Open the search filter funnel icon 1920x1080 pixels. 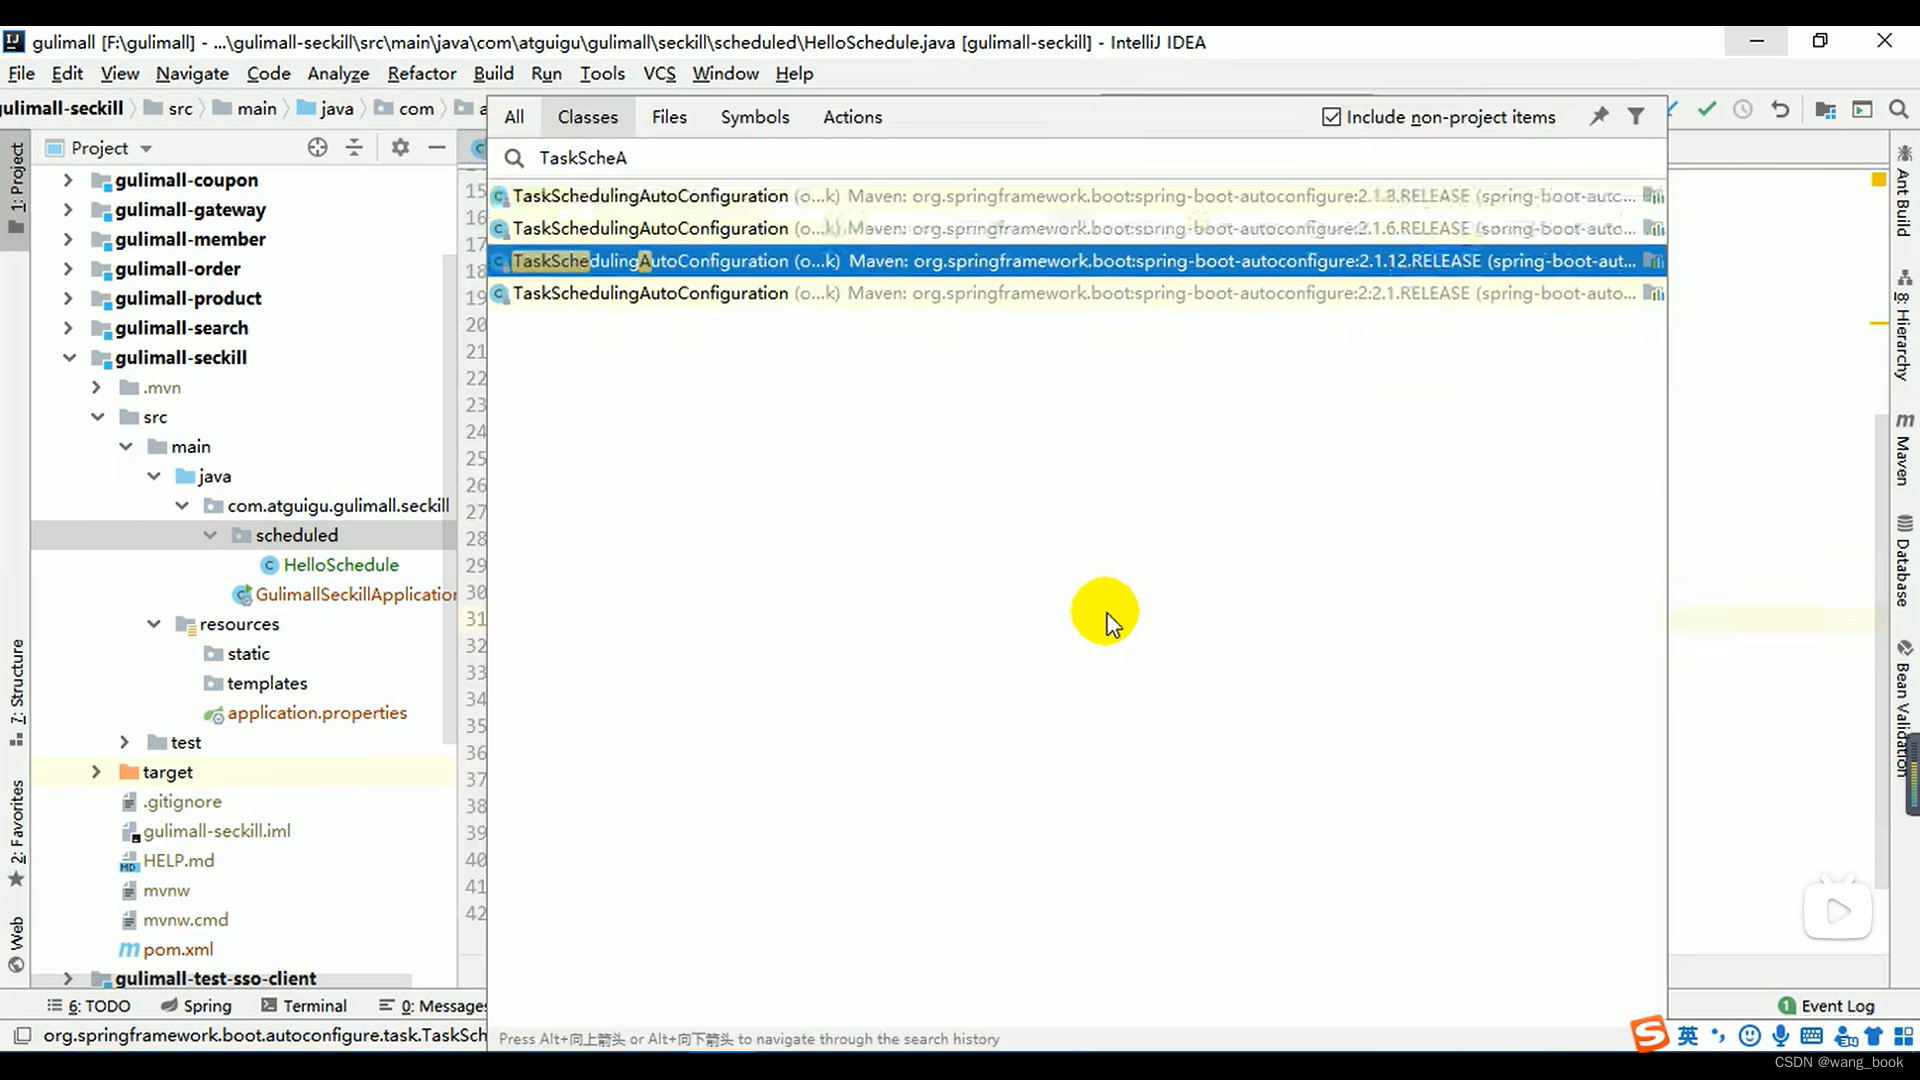pos(1636,117)
